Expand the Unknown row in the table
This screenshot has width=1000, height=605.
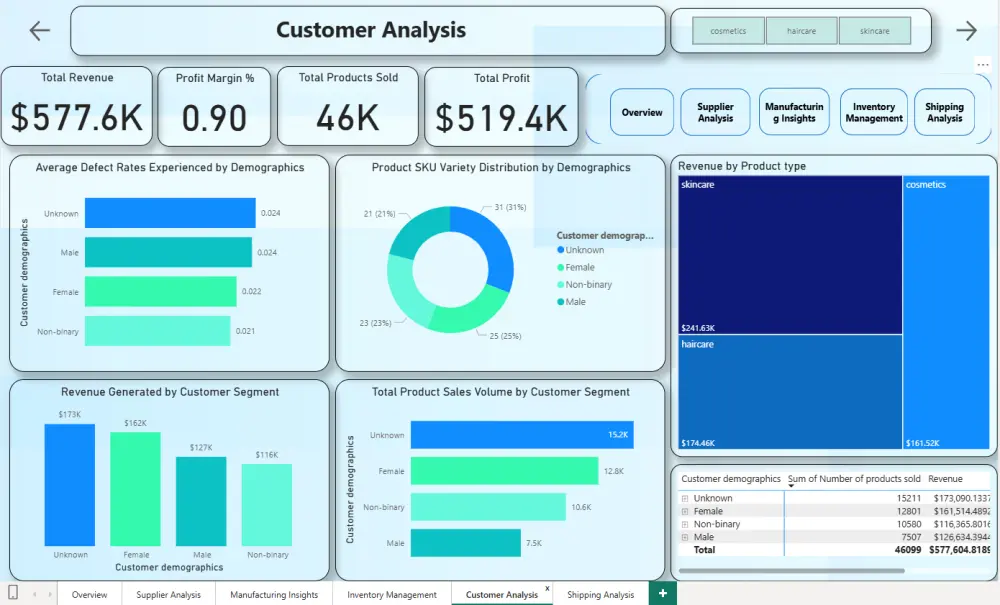pos(685,499)
